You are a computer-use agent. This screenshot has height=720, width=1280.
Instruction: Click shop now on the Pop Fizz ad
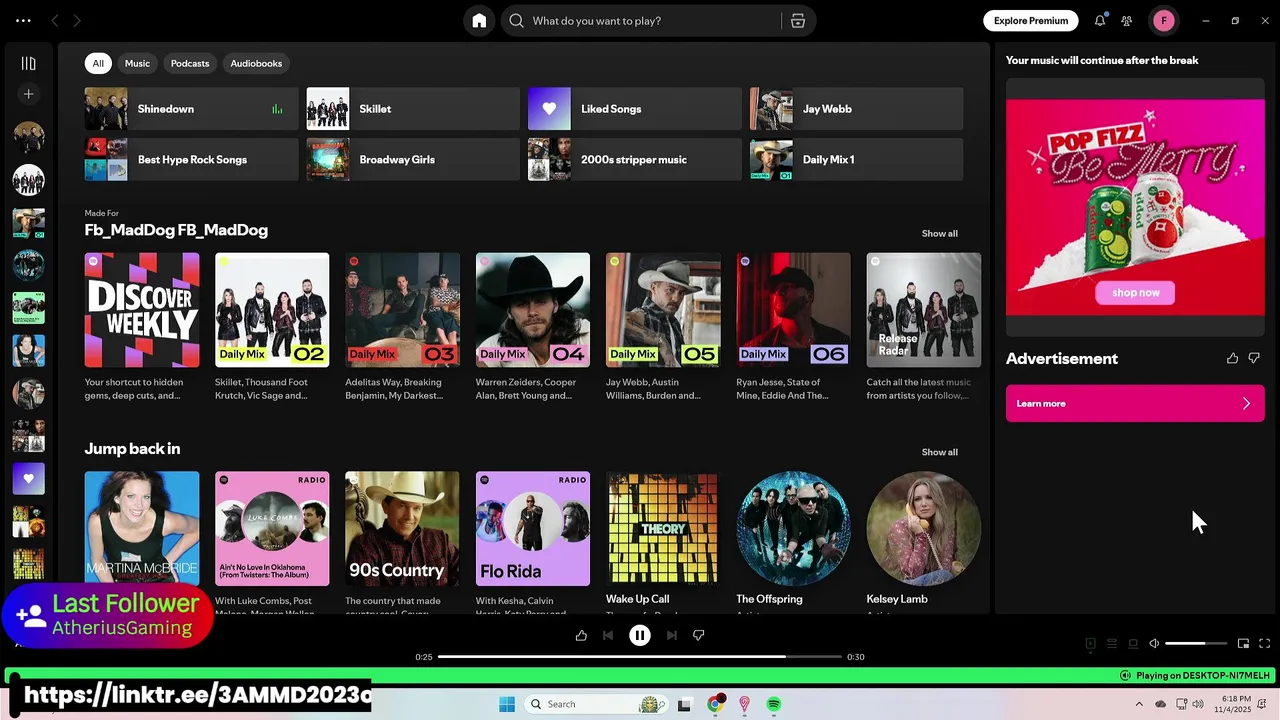pyautogui.click(x=1136, y=293)
